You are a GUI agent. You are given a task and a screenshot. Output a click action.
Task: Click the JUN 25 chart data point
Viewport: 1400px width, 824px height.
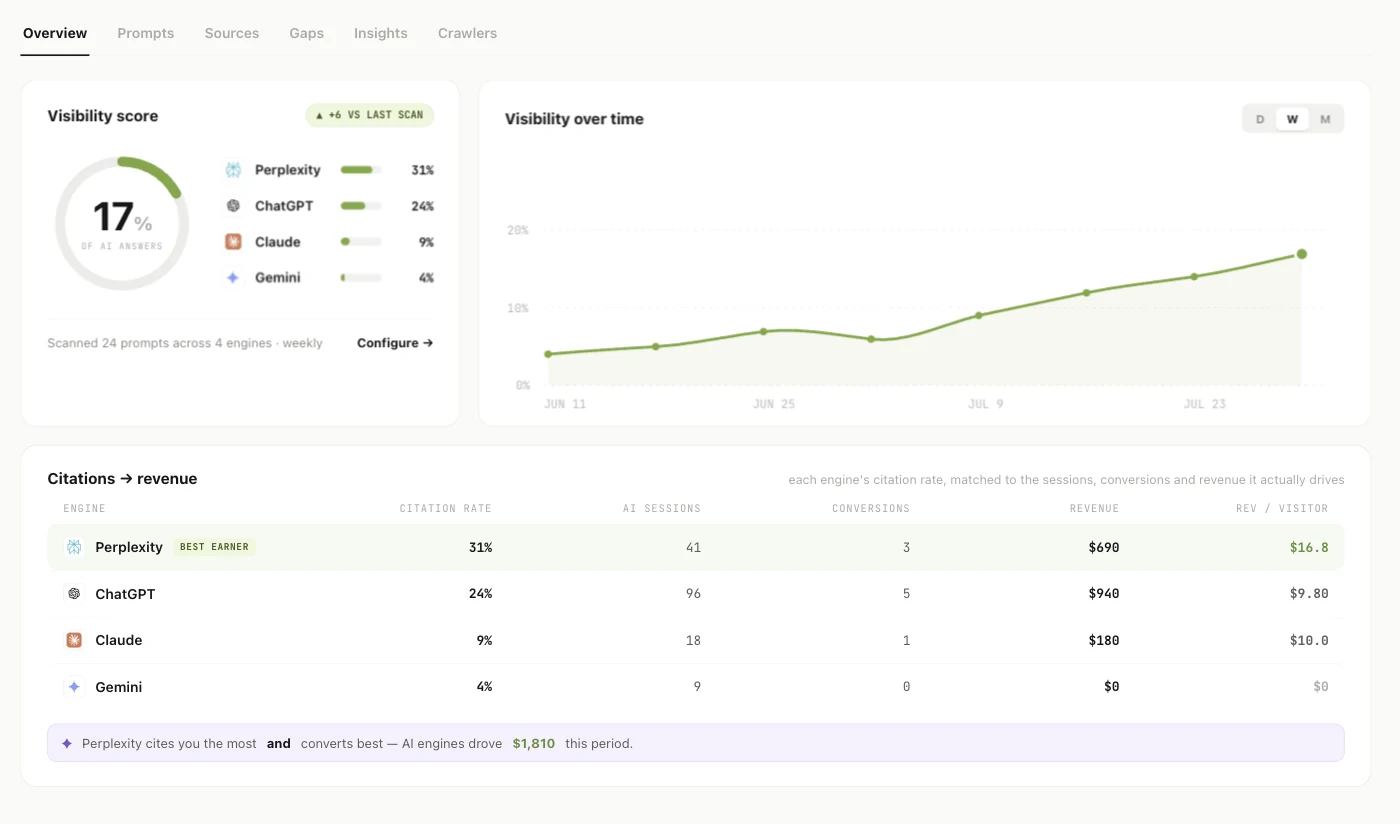point(763,331)
